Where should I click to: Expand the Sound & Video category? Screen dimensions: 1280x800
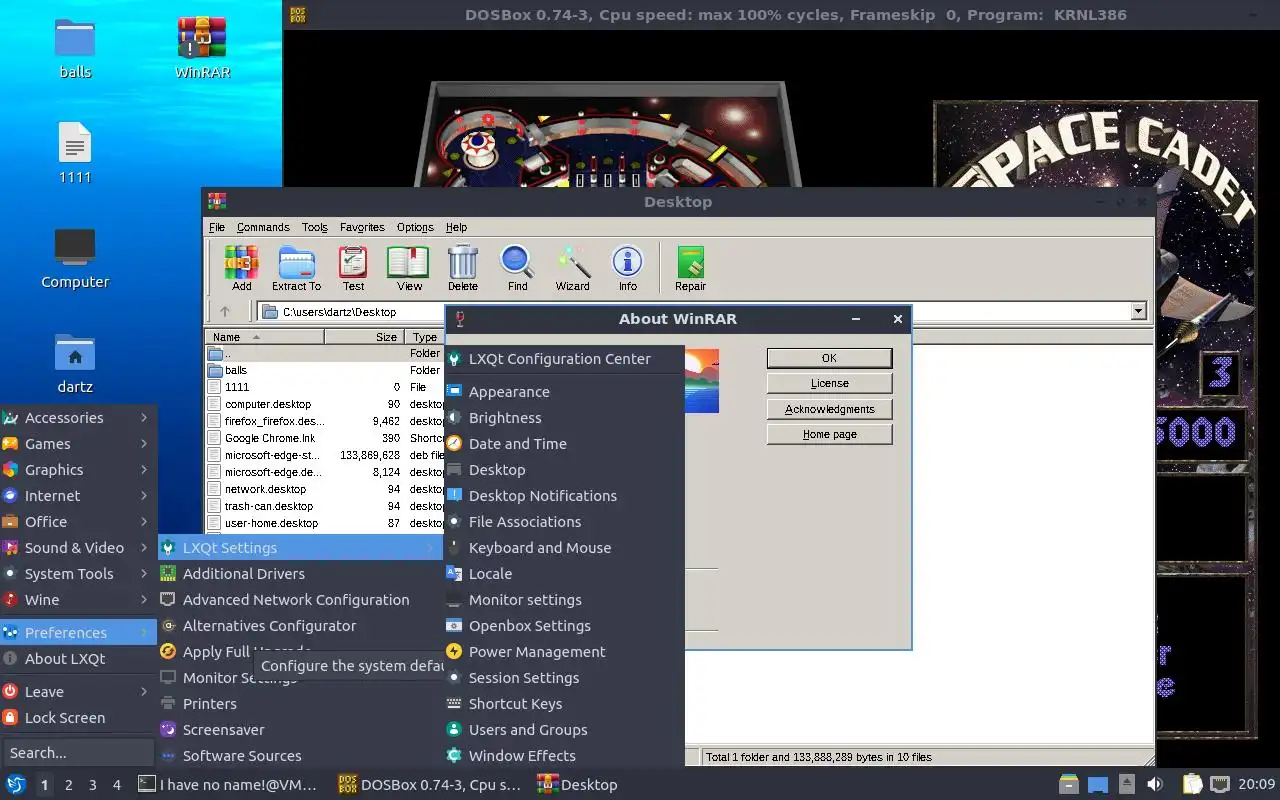tap(78, 548)
